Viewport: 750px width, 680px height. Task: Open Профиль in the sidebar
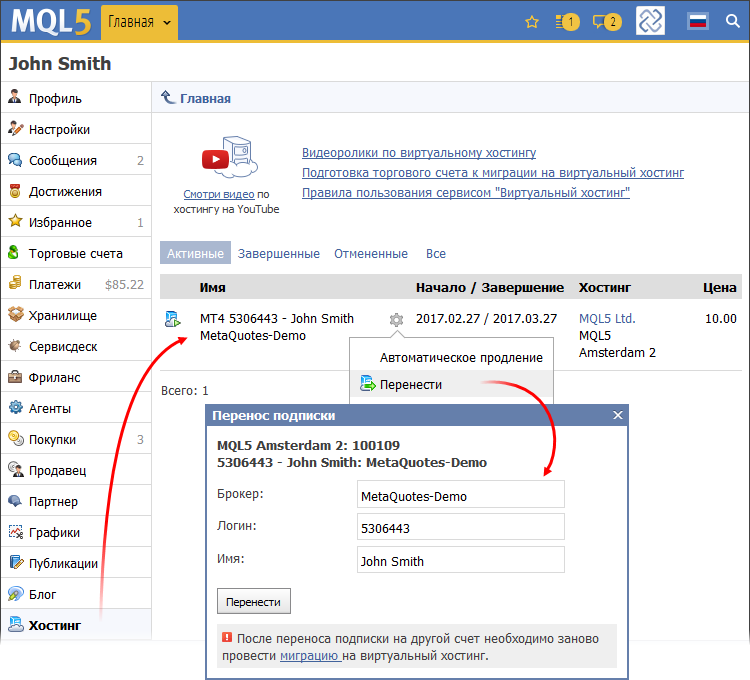(x=76, y=98)
